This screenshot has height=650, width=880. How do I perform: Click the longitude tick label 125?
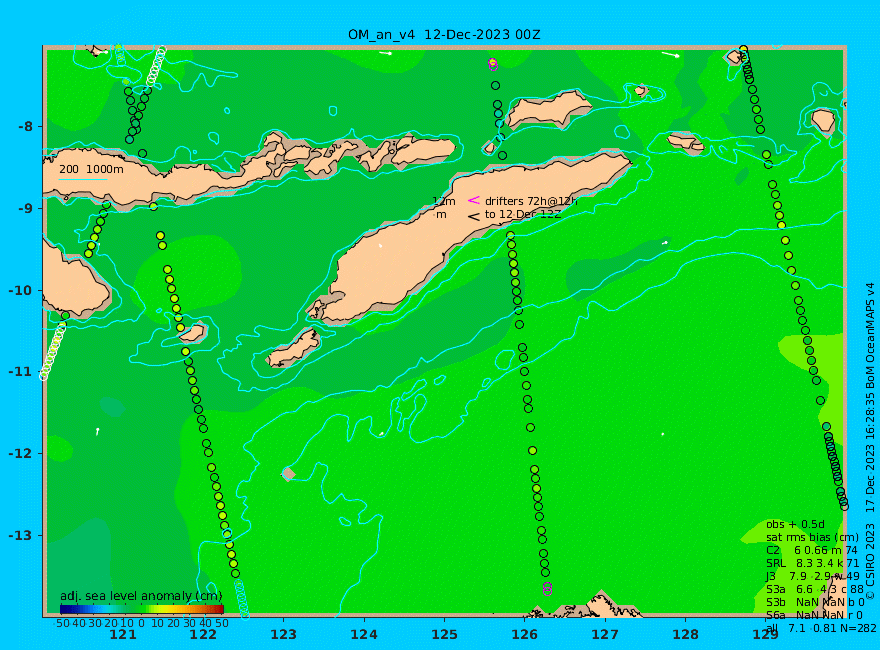click(x=444, y=635)
